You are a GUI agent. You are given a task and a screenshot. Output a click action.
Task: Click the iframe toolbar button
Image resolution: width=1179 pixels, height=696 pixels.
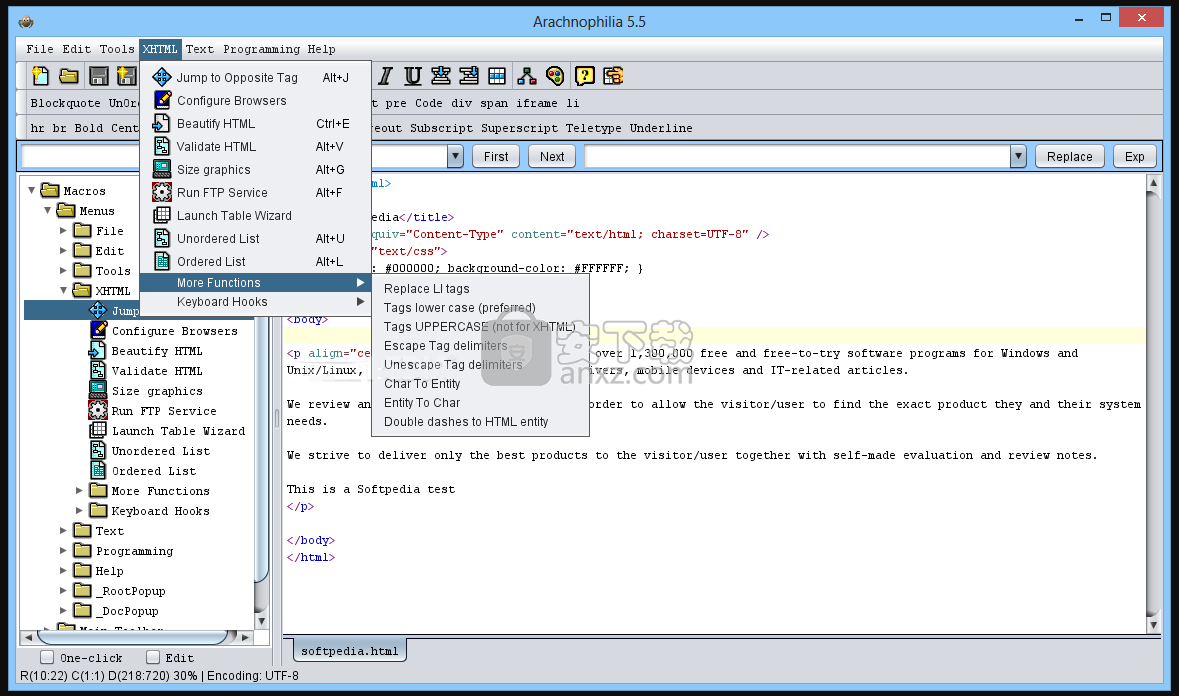pos(537,103)
